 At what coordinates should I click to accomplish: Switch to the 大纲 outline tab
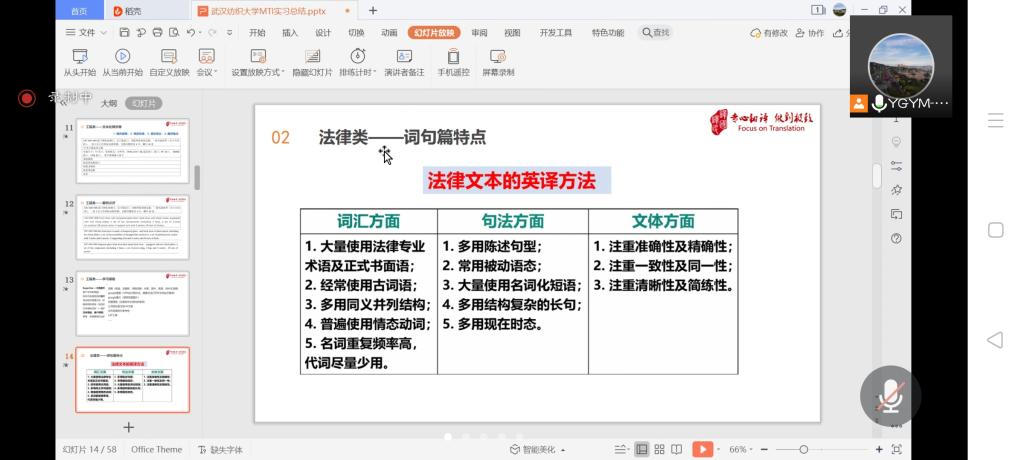pos(109,103)
